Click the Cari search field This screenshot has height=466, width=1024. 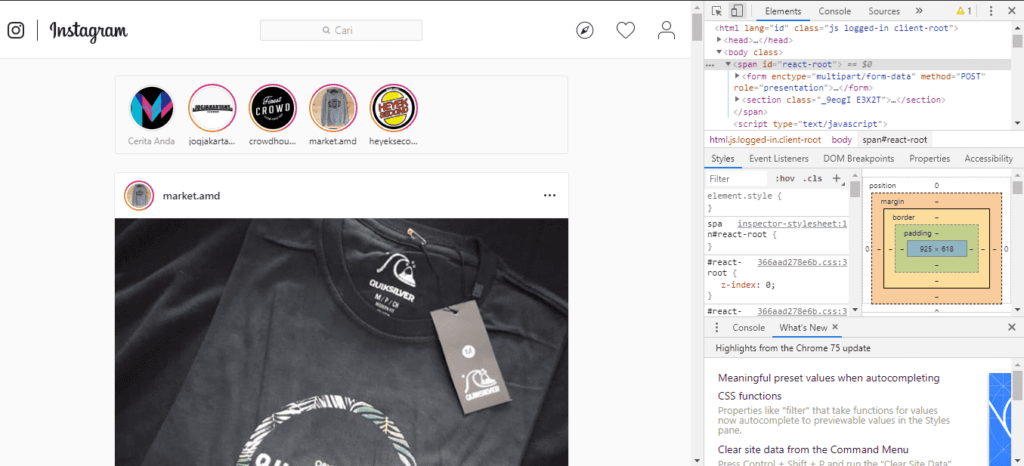[341, 30]
